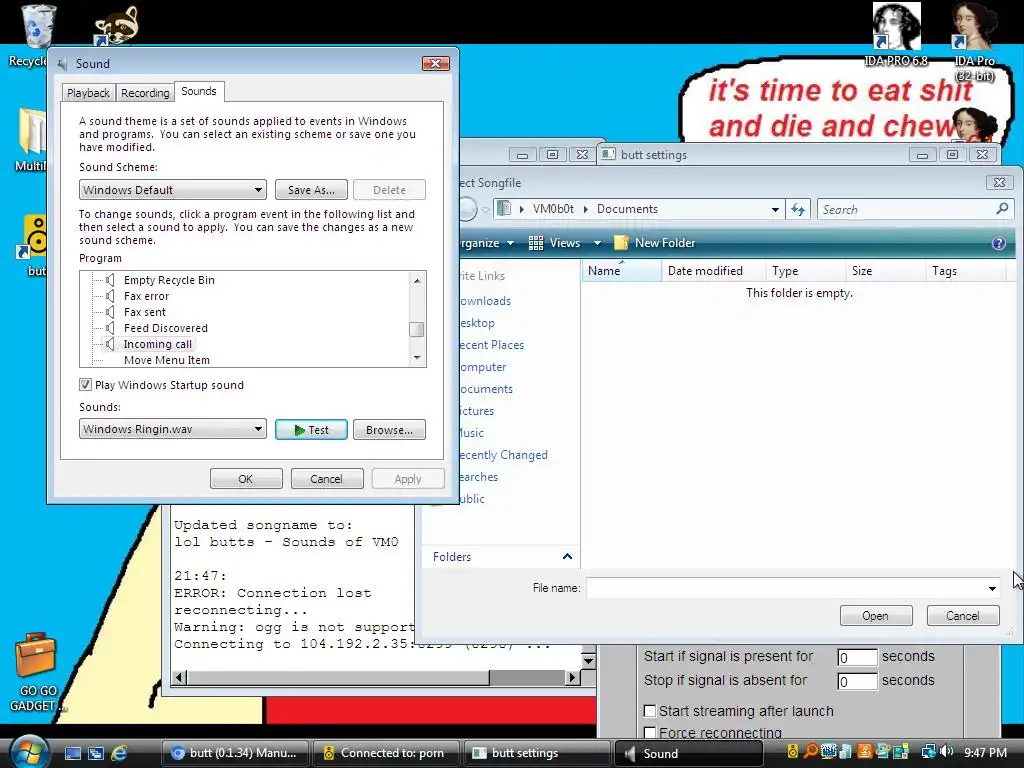Click the Program list scrollbar thumb
The width and height of the screenshot is (1024, 768).
tap(417, 329)
